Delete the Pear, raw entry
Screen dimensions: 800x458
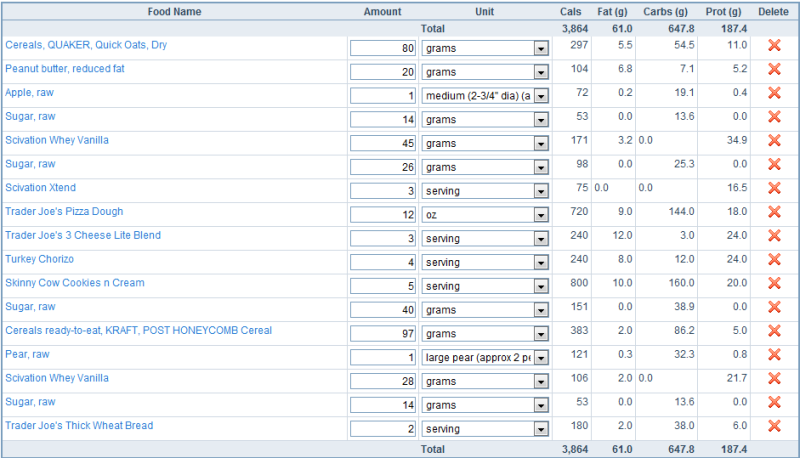tap(773, 355)
